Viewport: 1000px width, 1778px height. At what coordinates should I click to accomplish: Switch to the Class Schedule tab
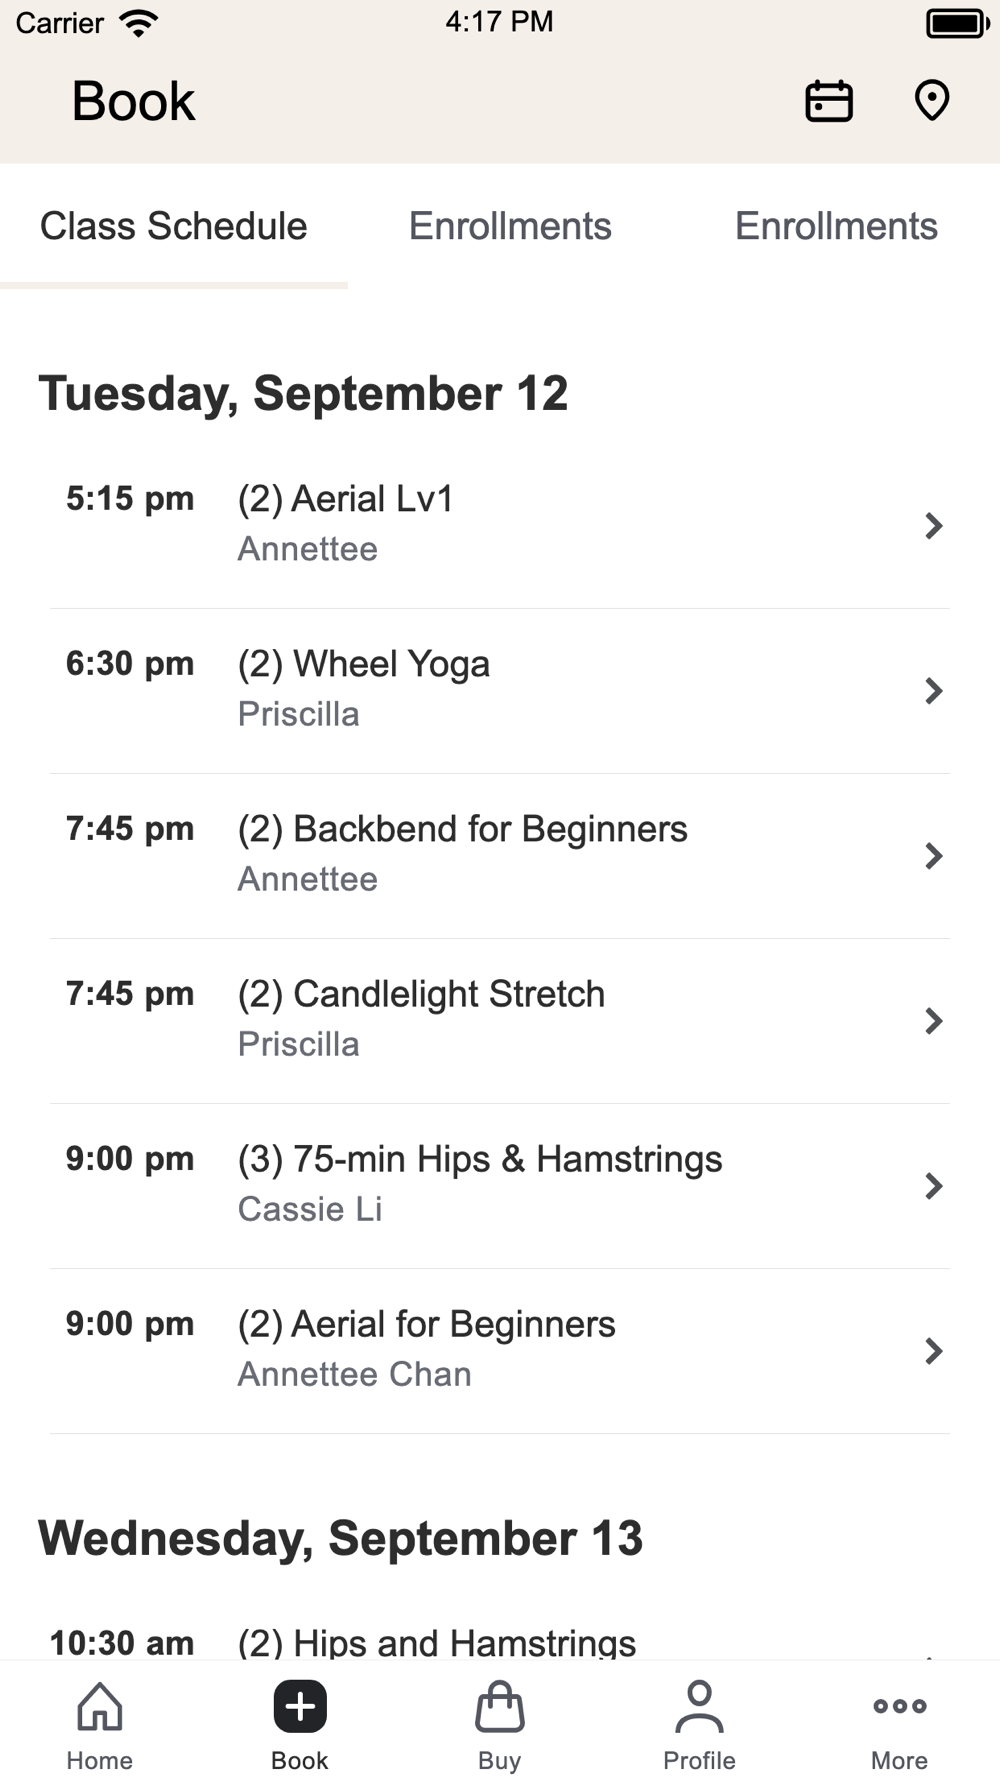tap(173, 227)
